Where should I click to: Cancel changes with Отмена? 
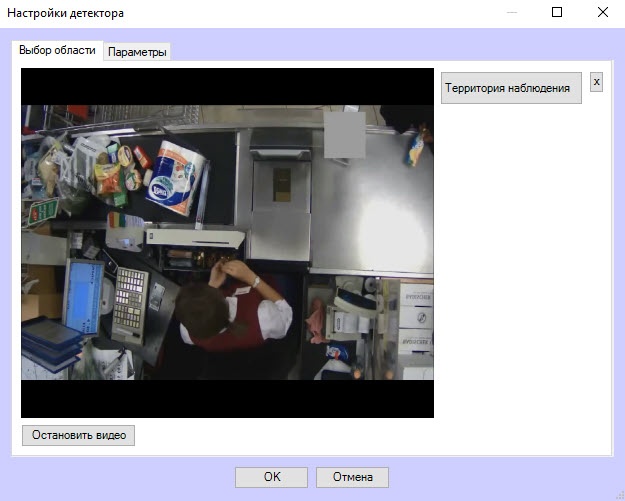[x=352, y=477]
